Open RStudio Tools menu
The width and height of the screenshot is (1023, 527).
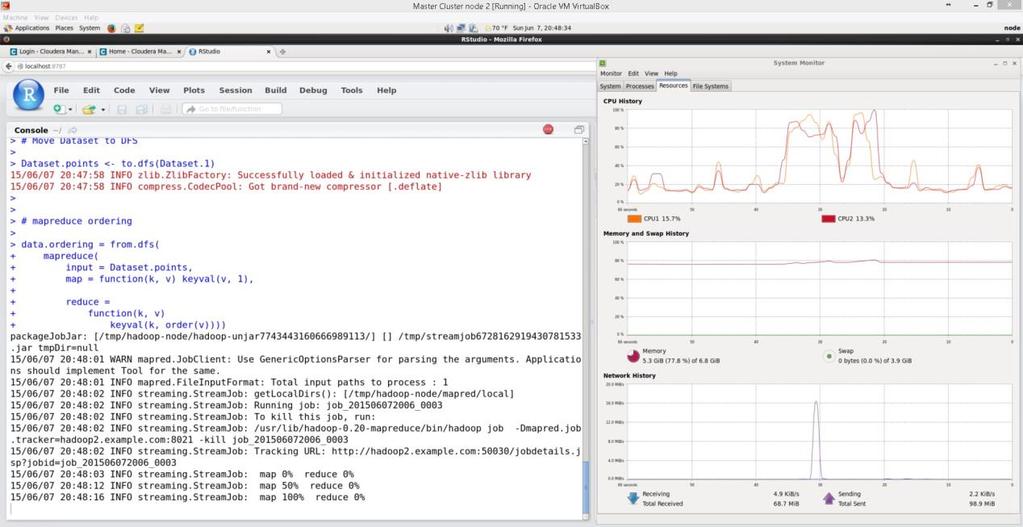[x=352, y=91]
